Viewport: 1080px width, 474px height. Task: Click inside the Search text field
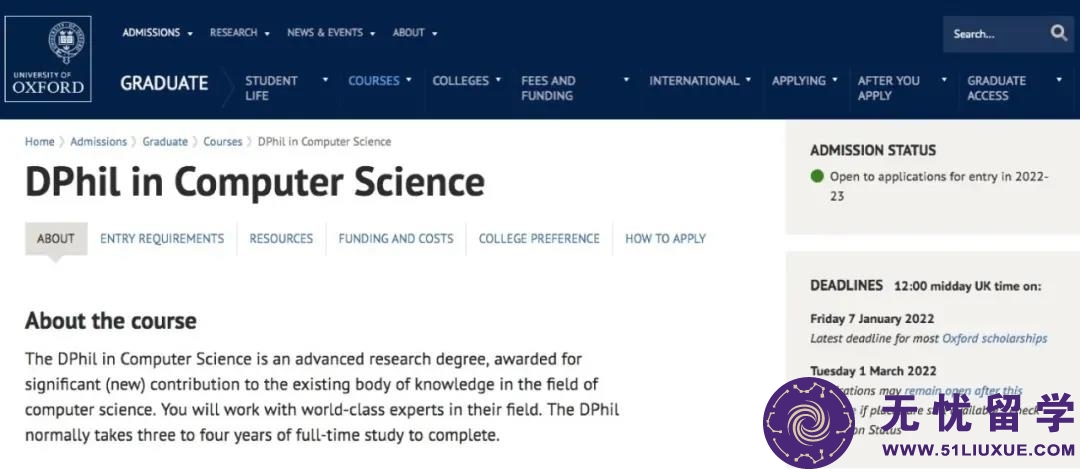tap(994, 34)
